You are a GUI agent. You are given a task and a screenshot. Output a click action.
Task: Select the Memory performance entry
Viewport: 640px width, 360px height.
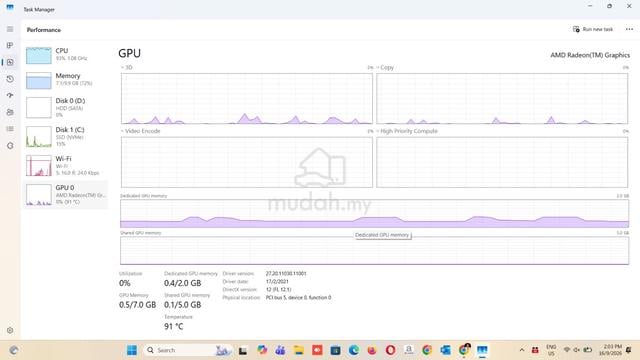[65, 80]
